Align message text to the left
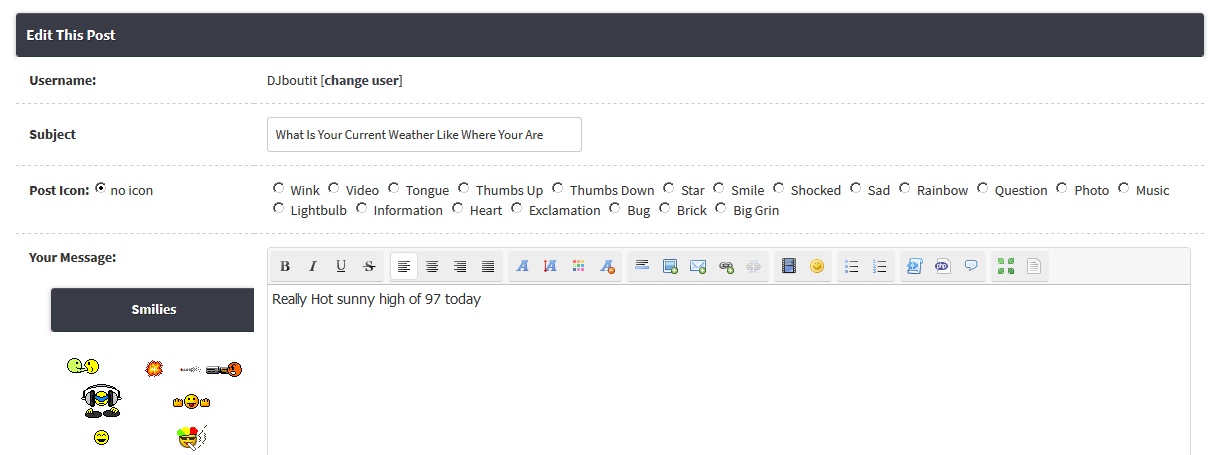 404,266
